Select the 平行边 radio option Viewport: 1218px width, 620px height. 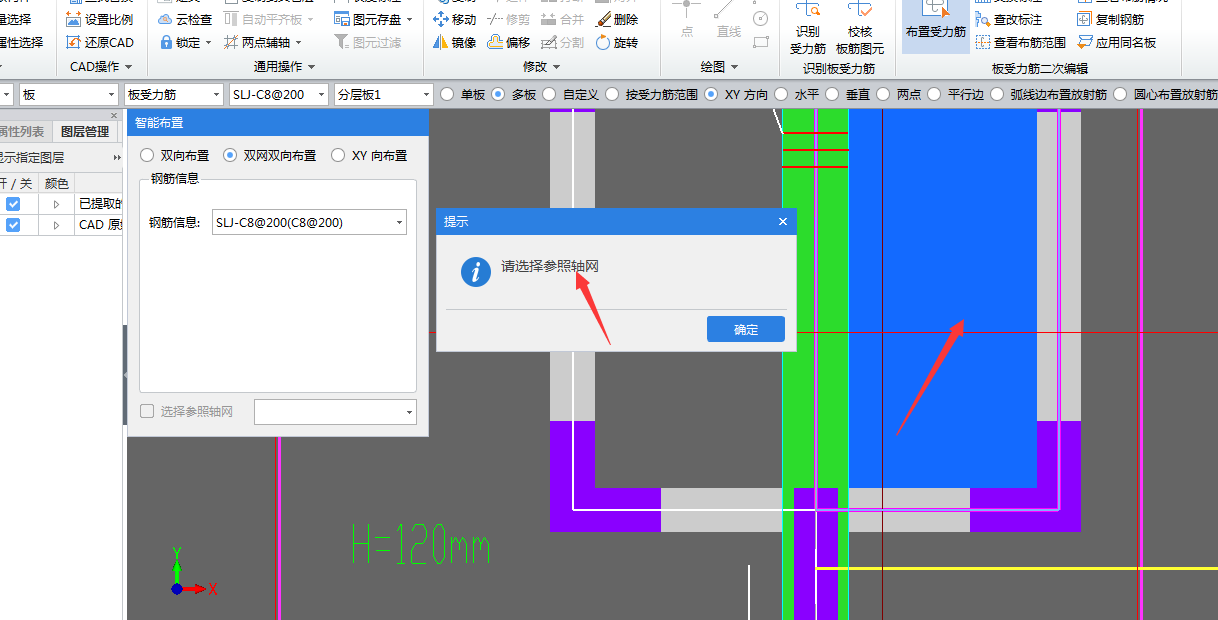coord(956,94)
